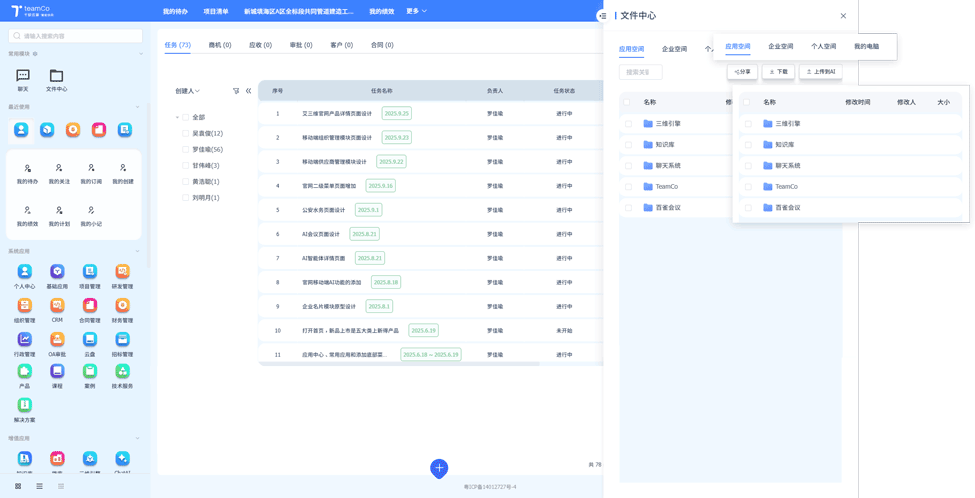Screen dimensions: 975x498
Task: Open the 云盘 cloud drive app
Action: click(x=89, y=339)
